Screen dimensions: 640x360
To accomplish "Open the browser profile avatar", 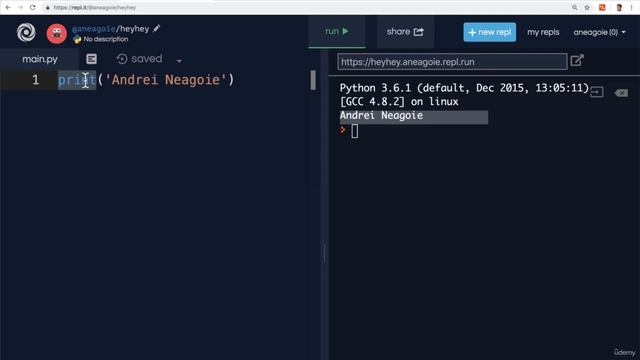I will [x=619, y=7].
